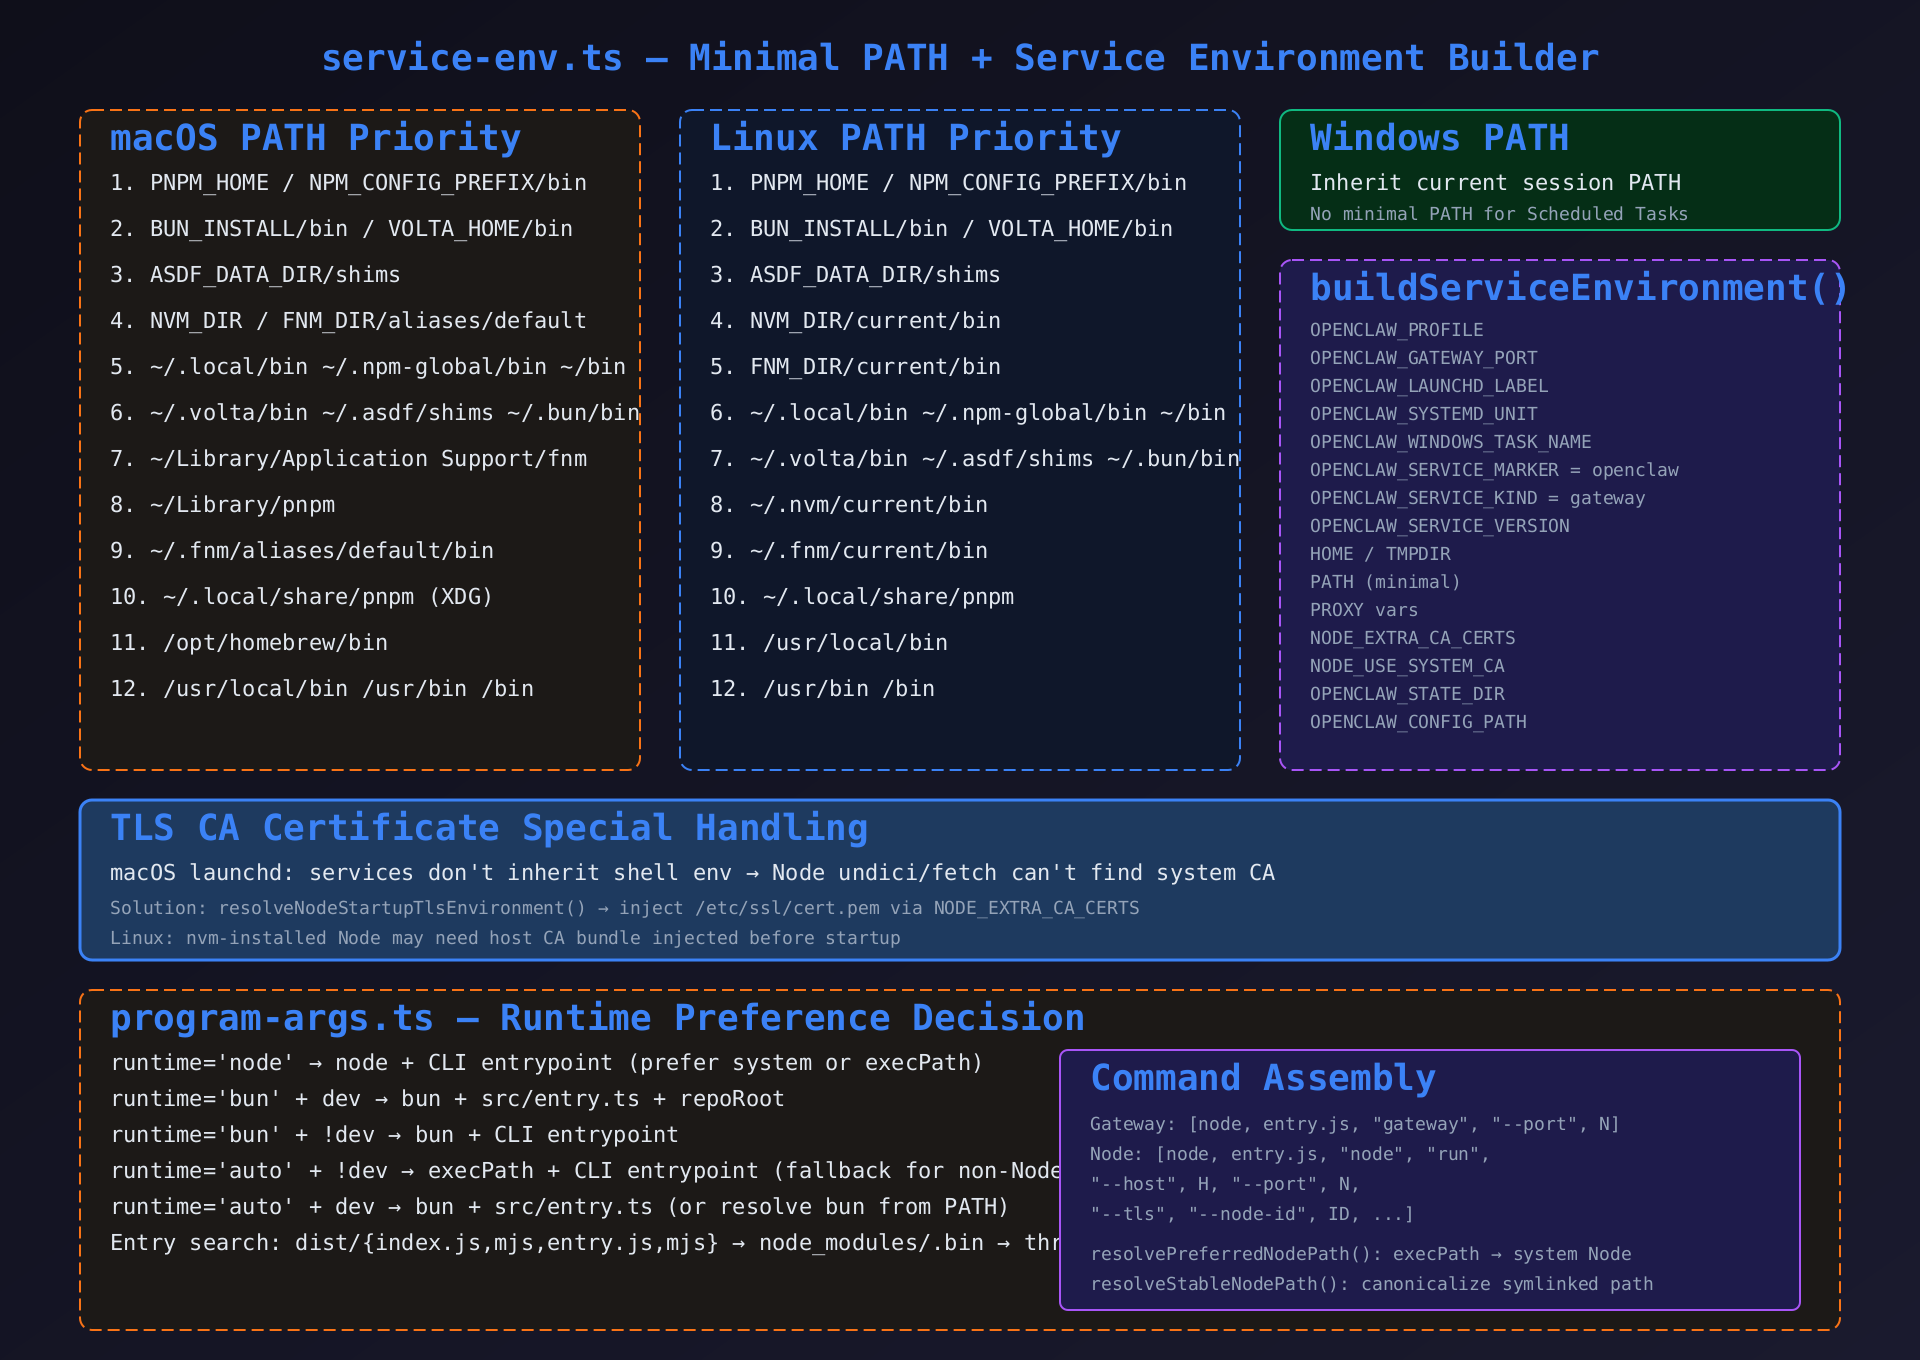Click the TLS CA Certificate Special Handling title
1920x1360 pixels.
[x=488, y=828]
